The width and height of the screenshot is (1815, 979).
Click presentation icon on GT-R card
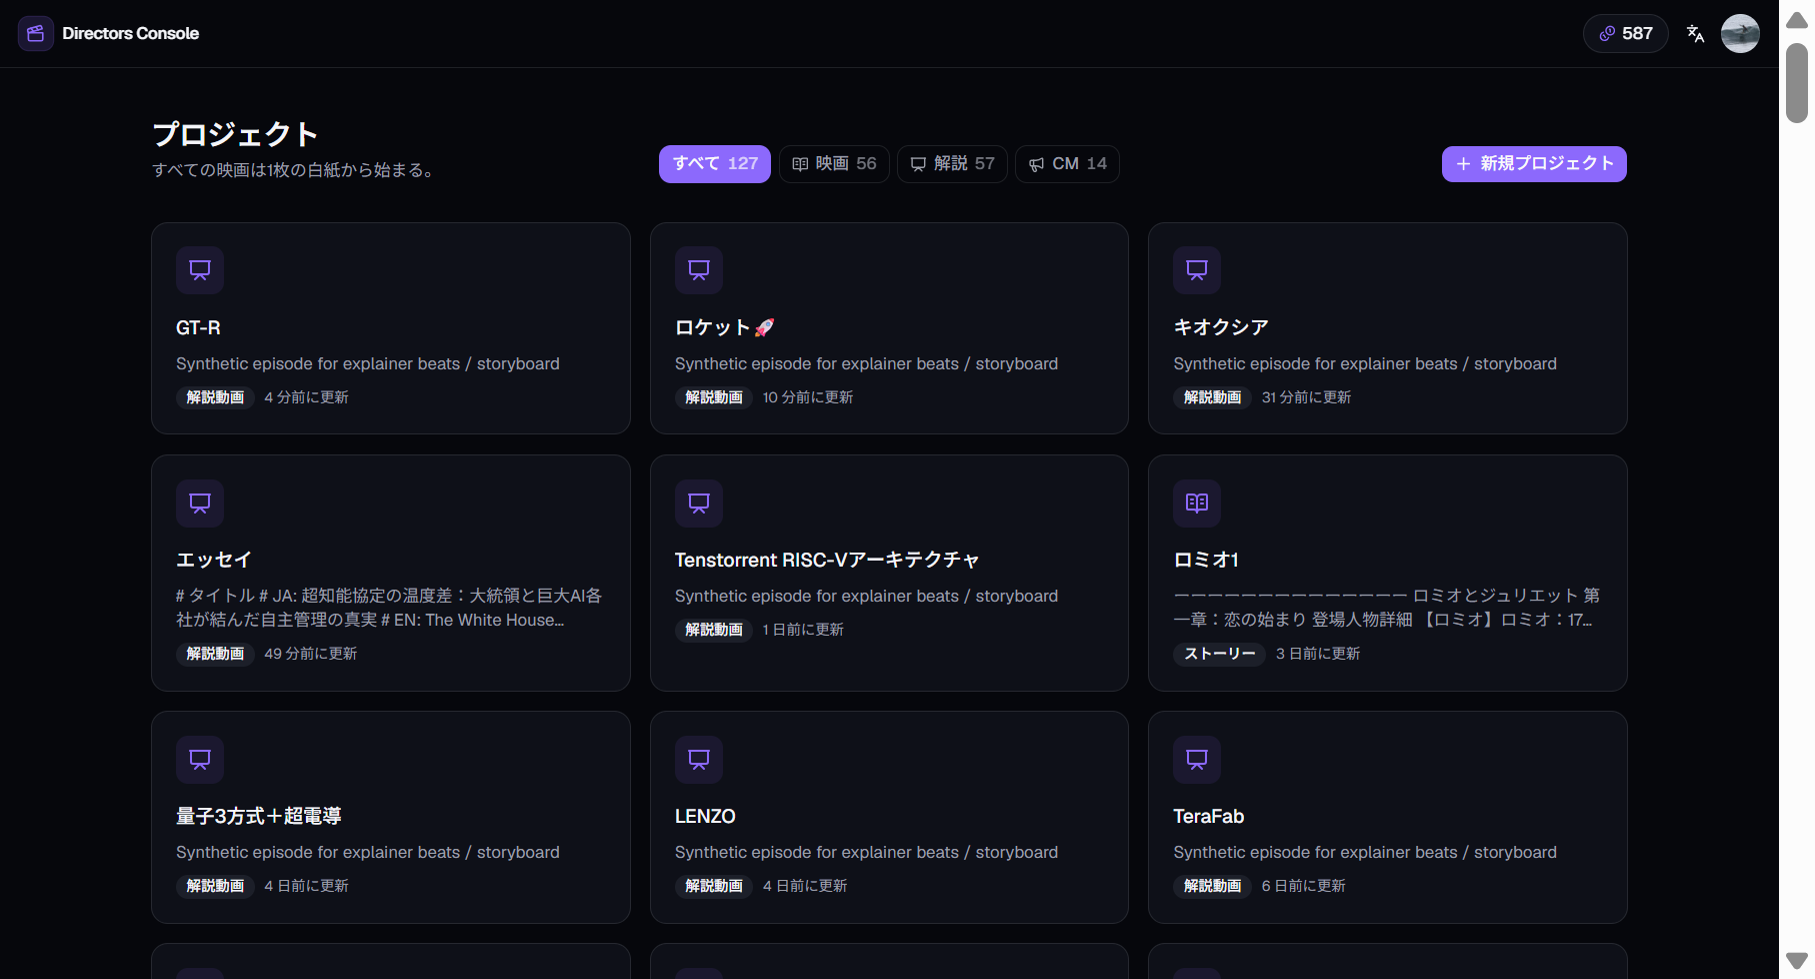[200, 270]
